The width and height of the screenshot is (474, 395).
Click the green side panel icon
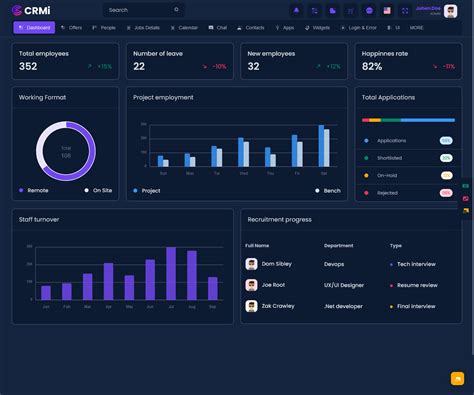click(x=466, y=186)
